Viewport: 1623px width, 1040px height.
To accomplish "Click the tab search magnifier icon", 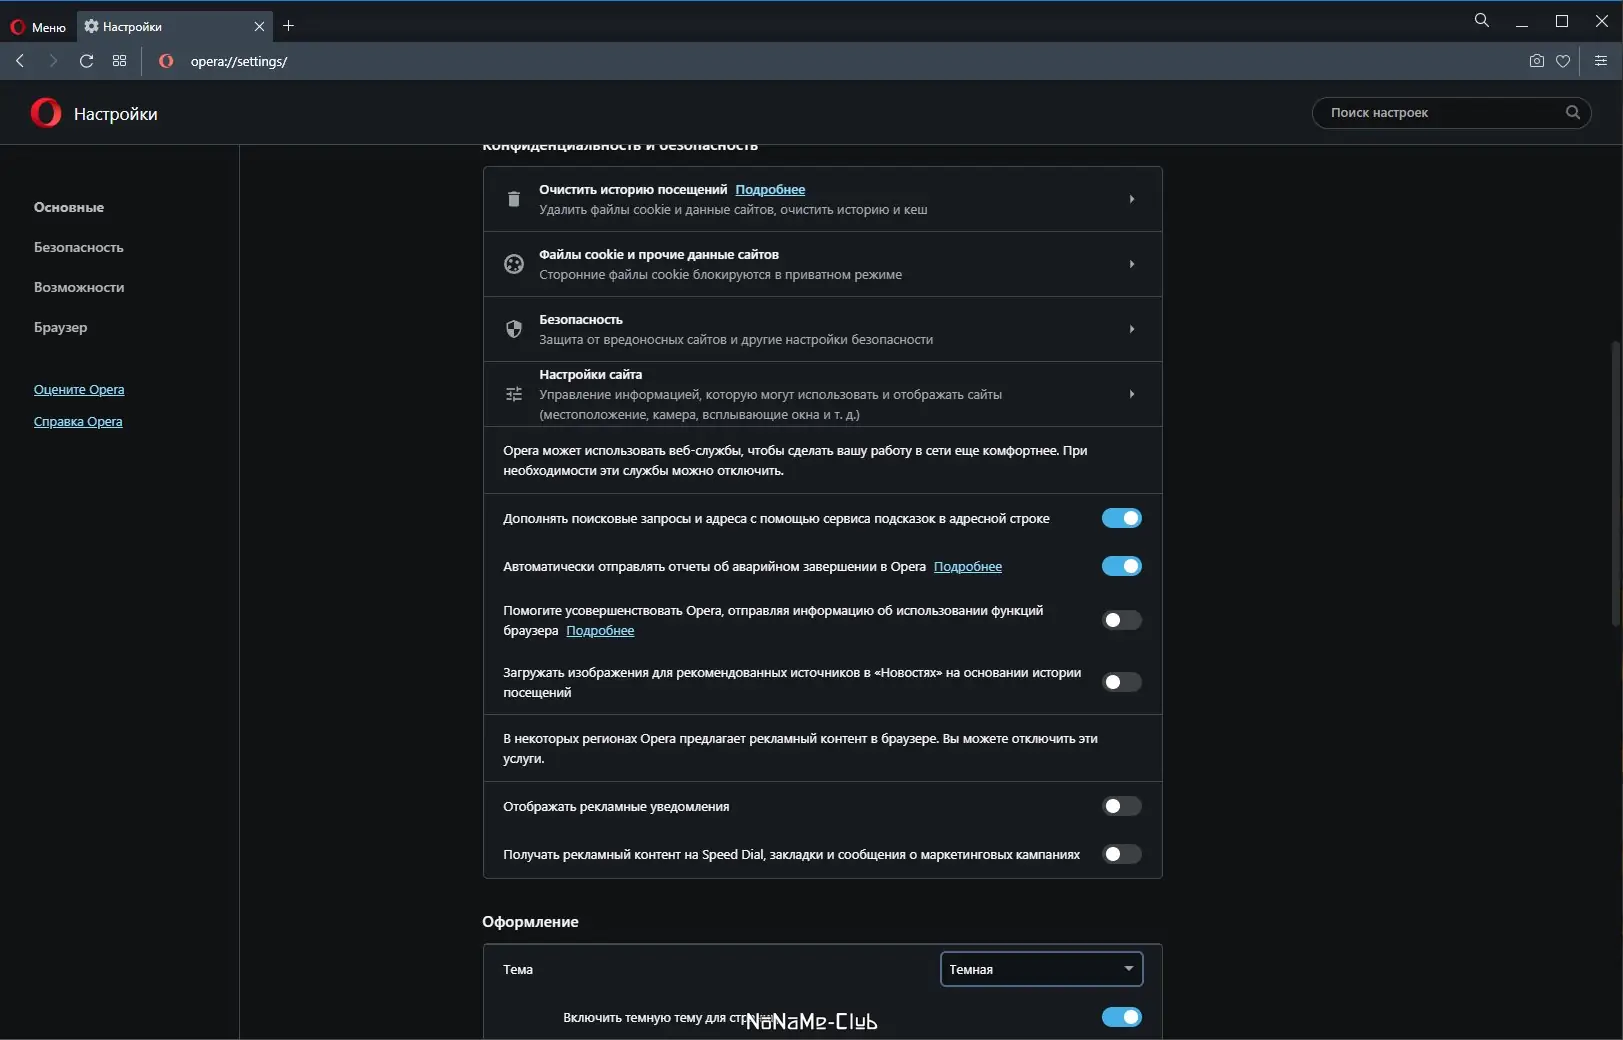I will 1482,21.
